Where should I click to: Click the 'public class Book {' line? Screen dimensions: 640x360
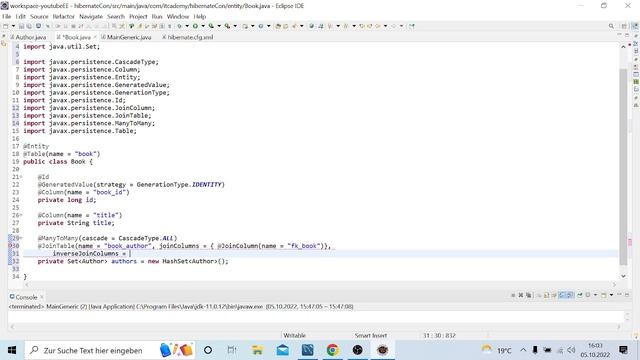click(x=58, y=162)
